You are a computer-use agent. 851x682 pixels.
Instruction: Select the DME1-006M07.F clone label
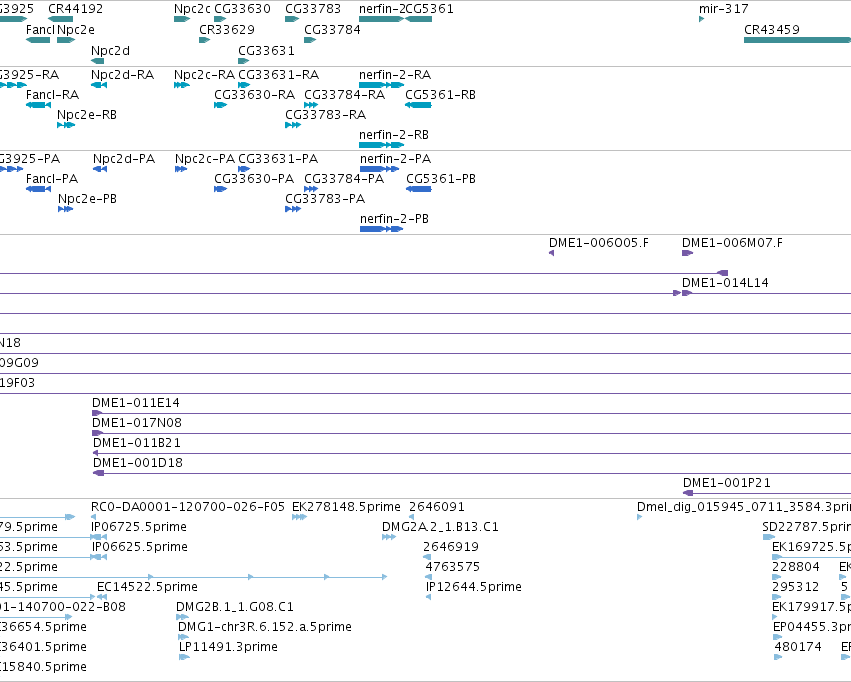pyautogui.click(x=732, y=243)
